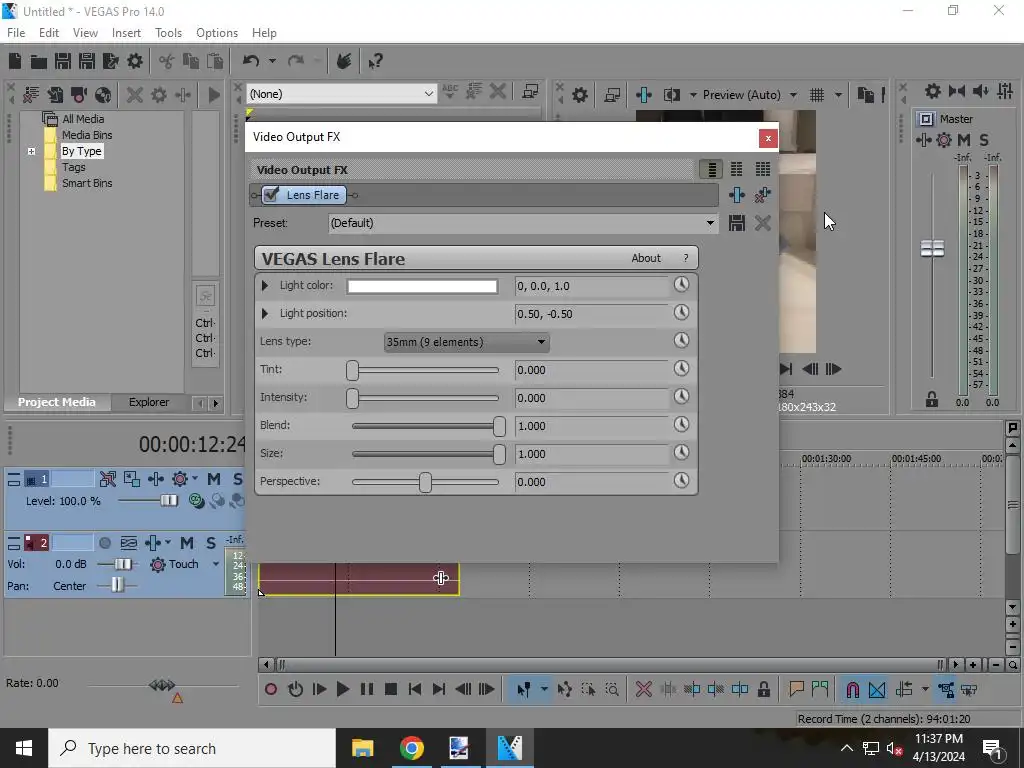Switch to the Project Media tab
Screen dimensions: 1024x768
click(56, 402)
